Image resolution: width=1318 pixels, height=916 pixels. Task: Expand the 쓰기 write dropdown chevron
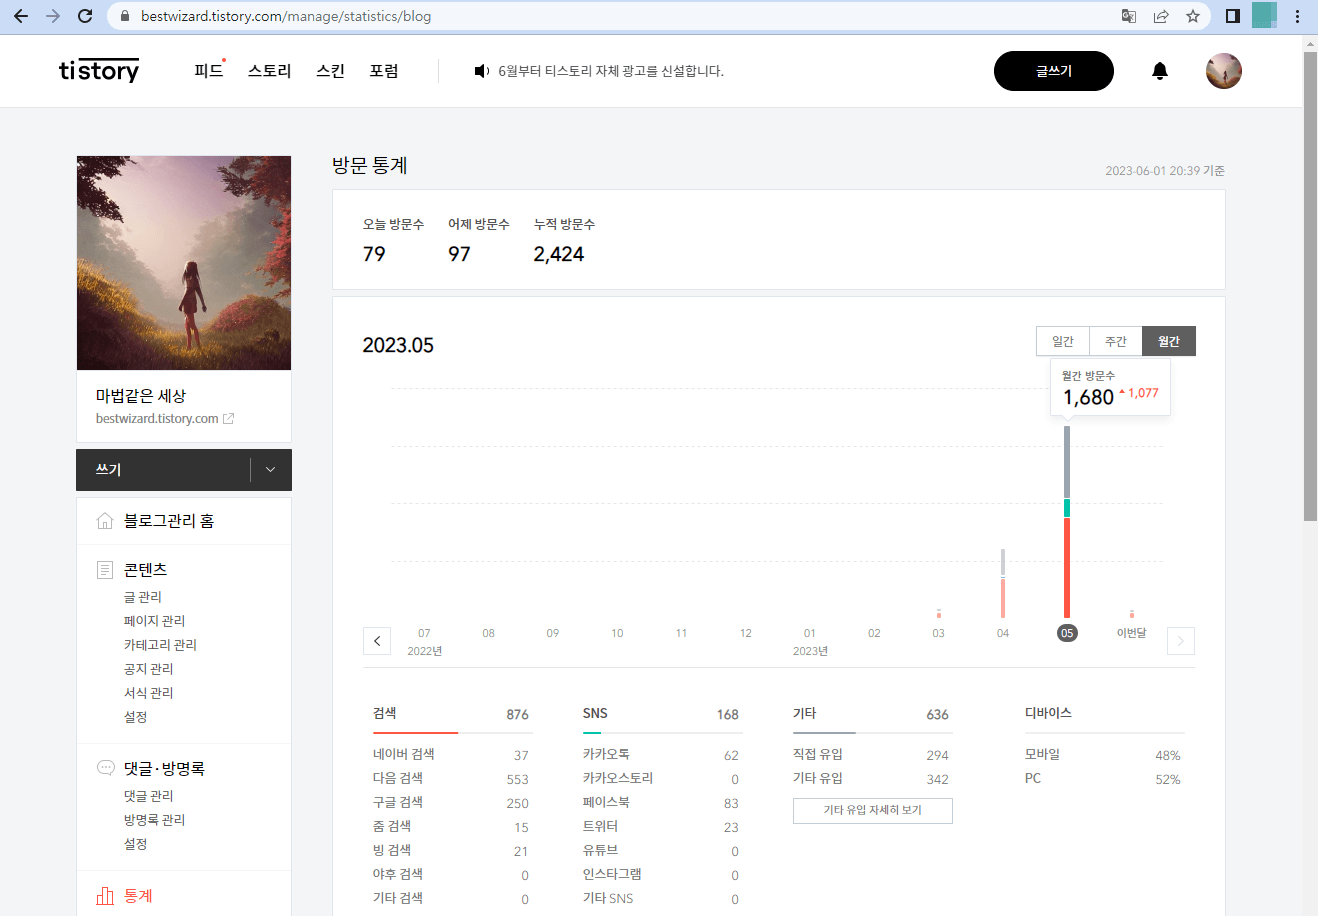click(269, 469)
